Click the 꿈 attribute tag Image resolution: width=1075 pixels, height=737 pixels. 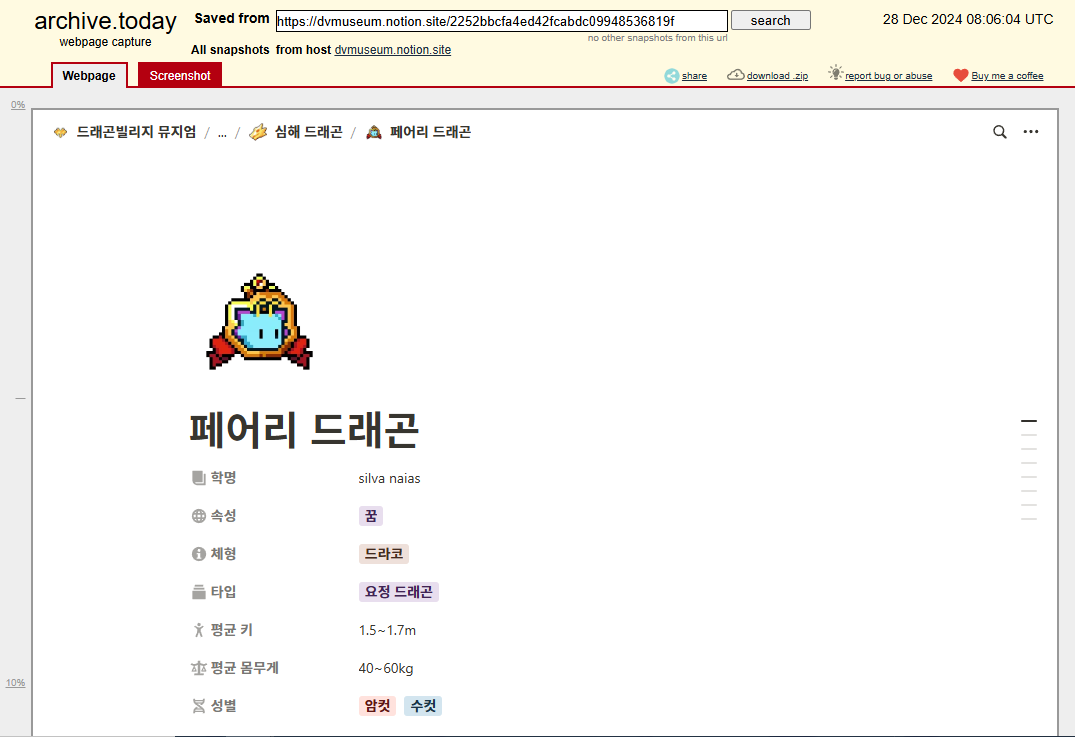click(x=371, y=516)
